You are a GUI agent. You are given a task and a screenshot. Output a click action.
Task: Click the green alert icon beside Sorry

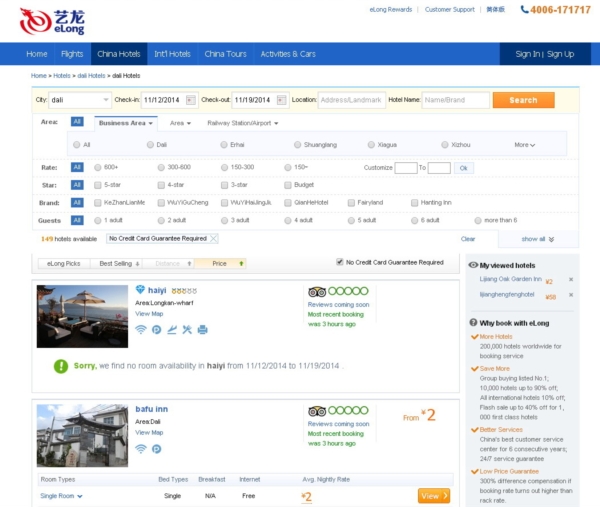tap(61, 366)
